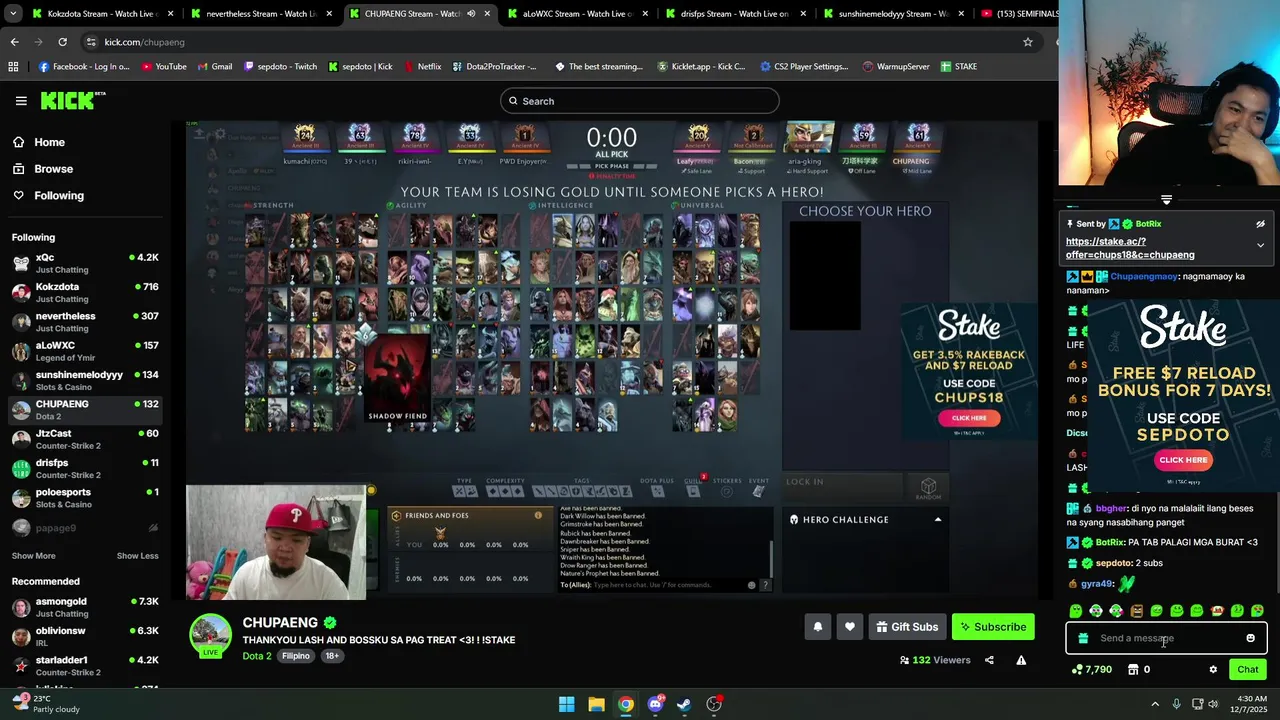
Task: Open nevertheless channel in the sidebar
Action: pos(85,321)
